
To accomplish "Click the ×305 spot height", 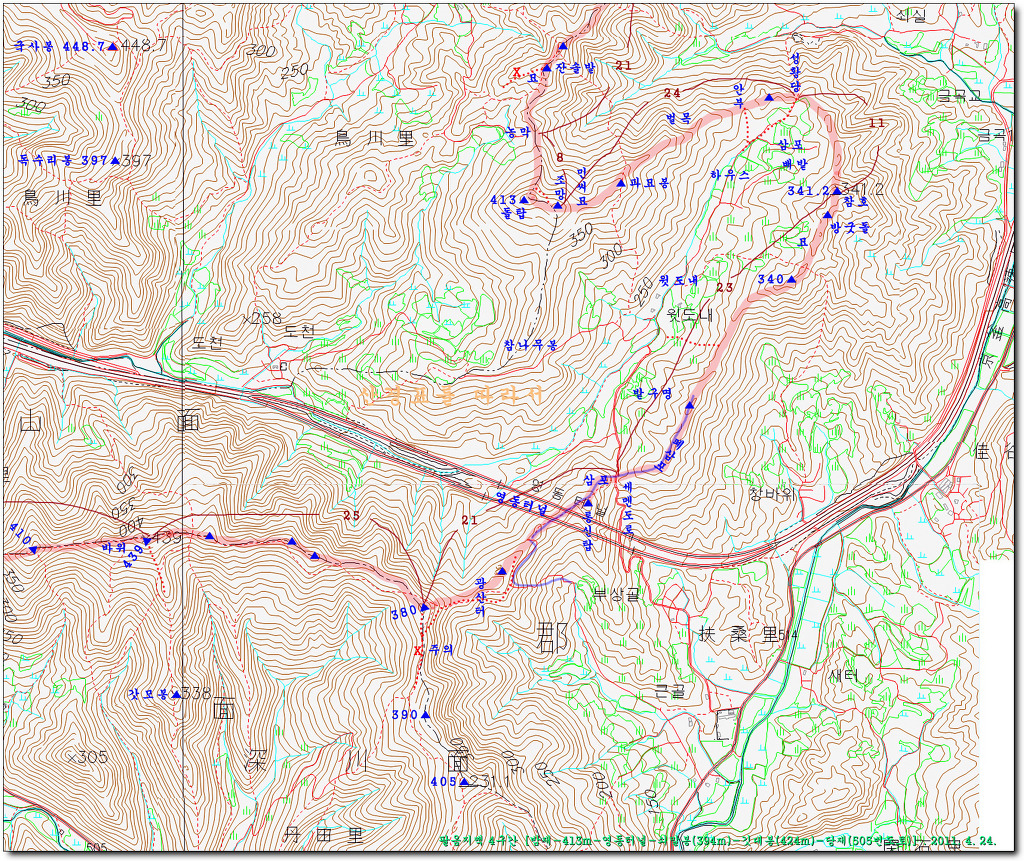I will click(x=87, y=757).
